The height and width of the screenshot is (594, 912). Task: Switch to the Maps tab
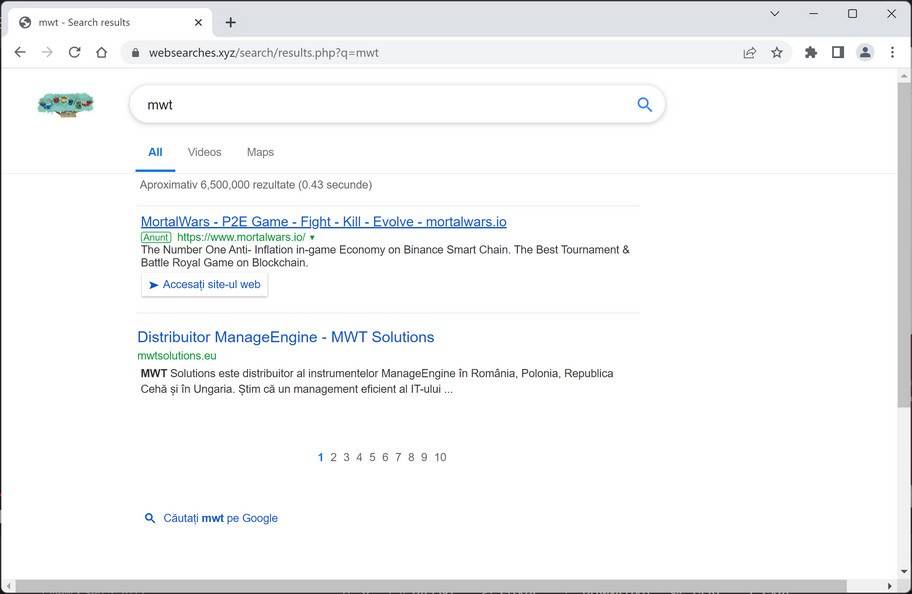260,152
